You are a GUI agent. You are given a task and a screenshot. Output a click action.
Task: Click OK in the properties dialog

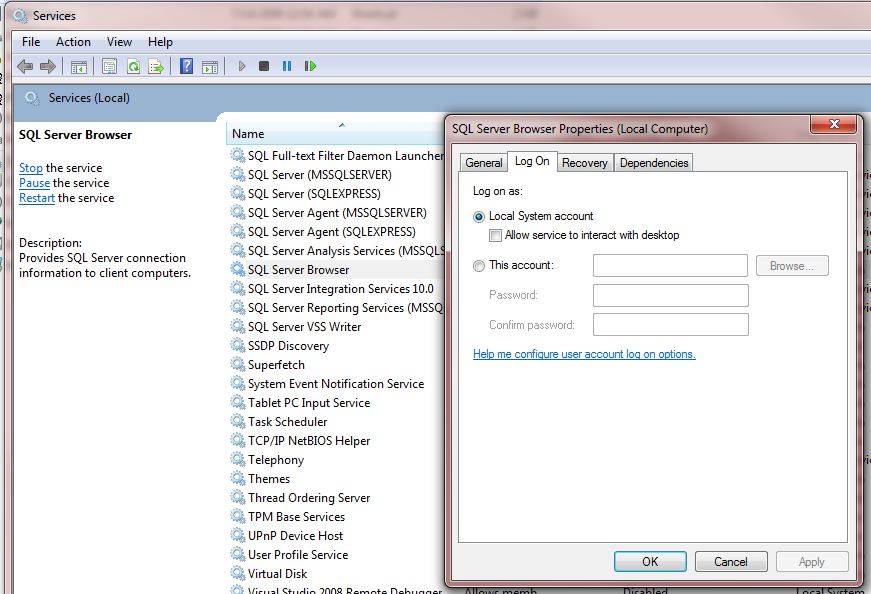[x=650, y=562]
